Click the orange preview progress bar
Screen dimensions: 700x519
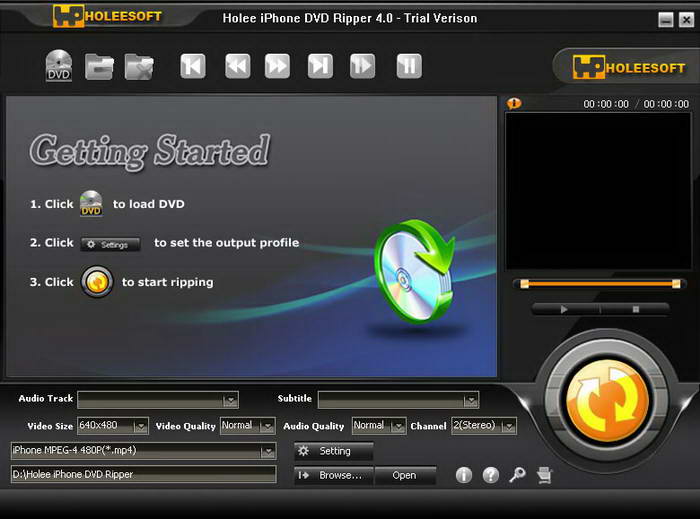click(600, 284)
